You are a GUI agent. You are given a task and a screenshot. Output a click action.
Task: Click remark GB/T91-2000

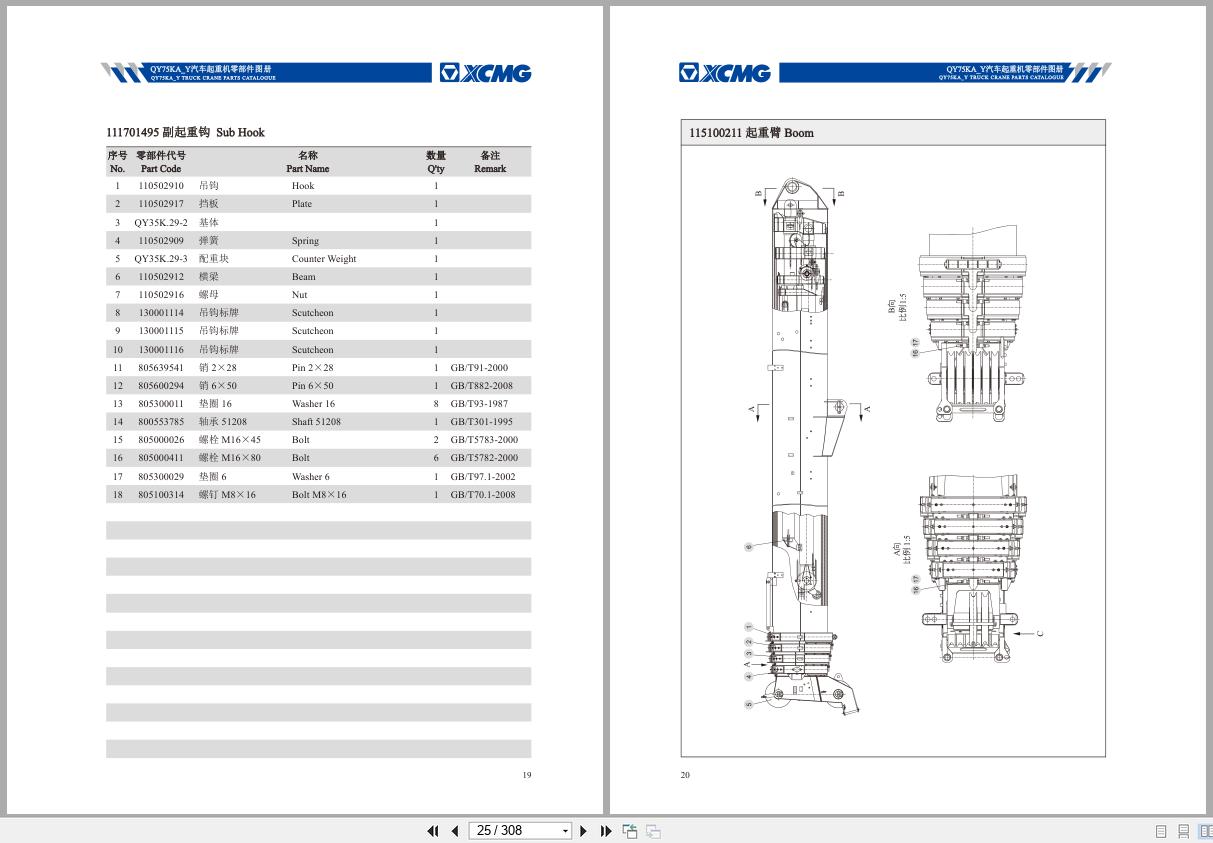click(x=479, y=367)
